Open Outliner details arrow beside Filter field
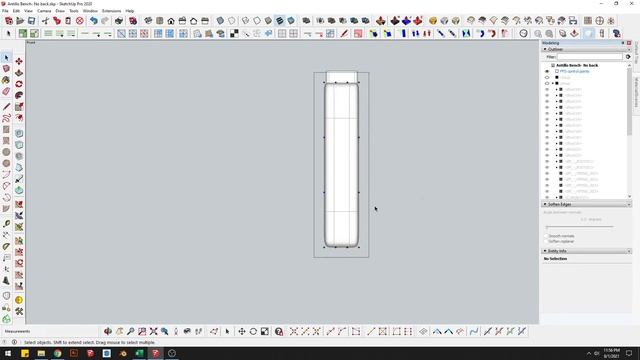 click(x=628, y=57)
